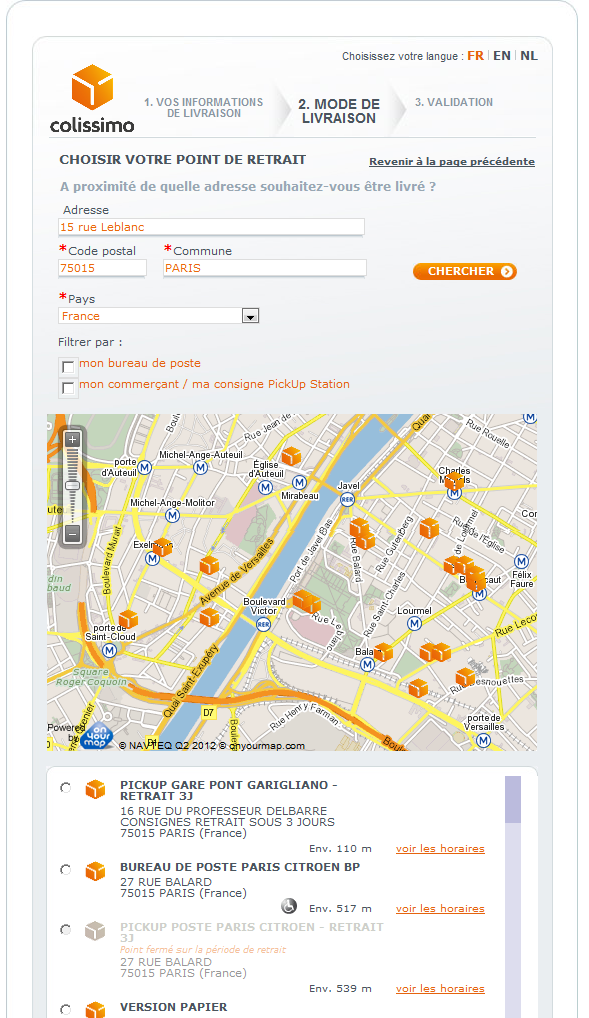Select pickup marker near porte de Saint-Cloud
This screenshot has height=1018, width=589.
128,620
